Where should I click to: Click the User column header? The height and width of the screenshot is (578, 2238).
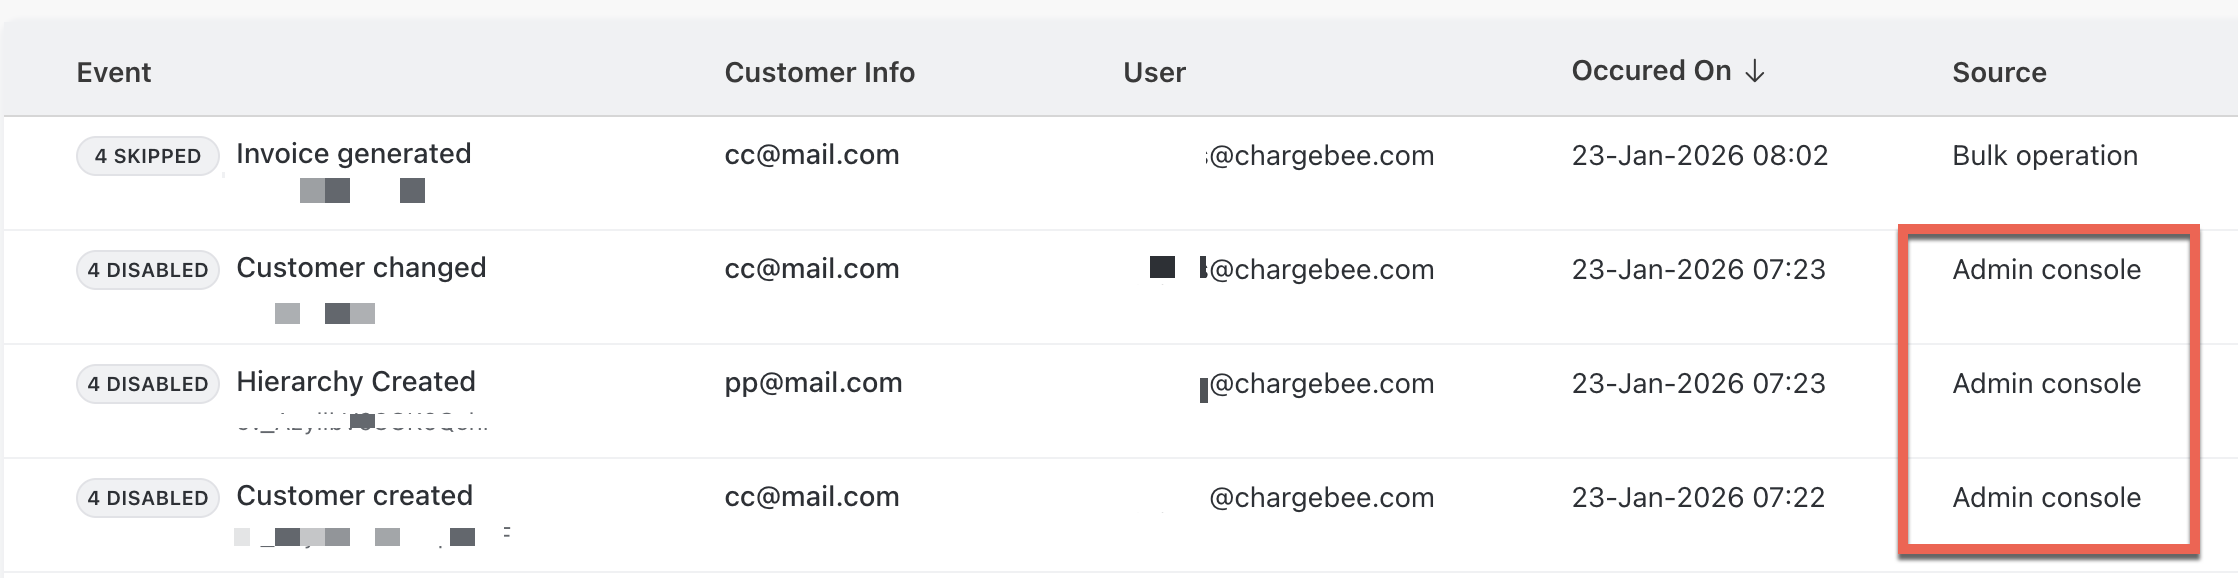[1154, 72]
